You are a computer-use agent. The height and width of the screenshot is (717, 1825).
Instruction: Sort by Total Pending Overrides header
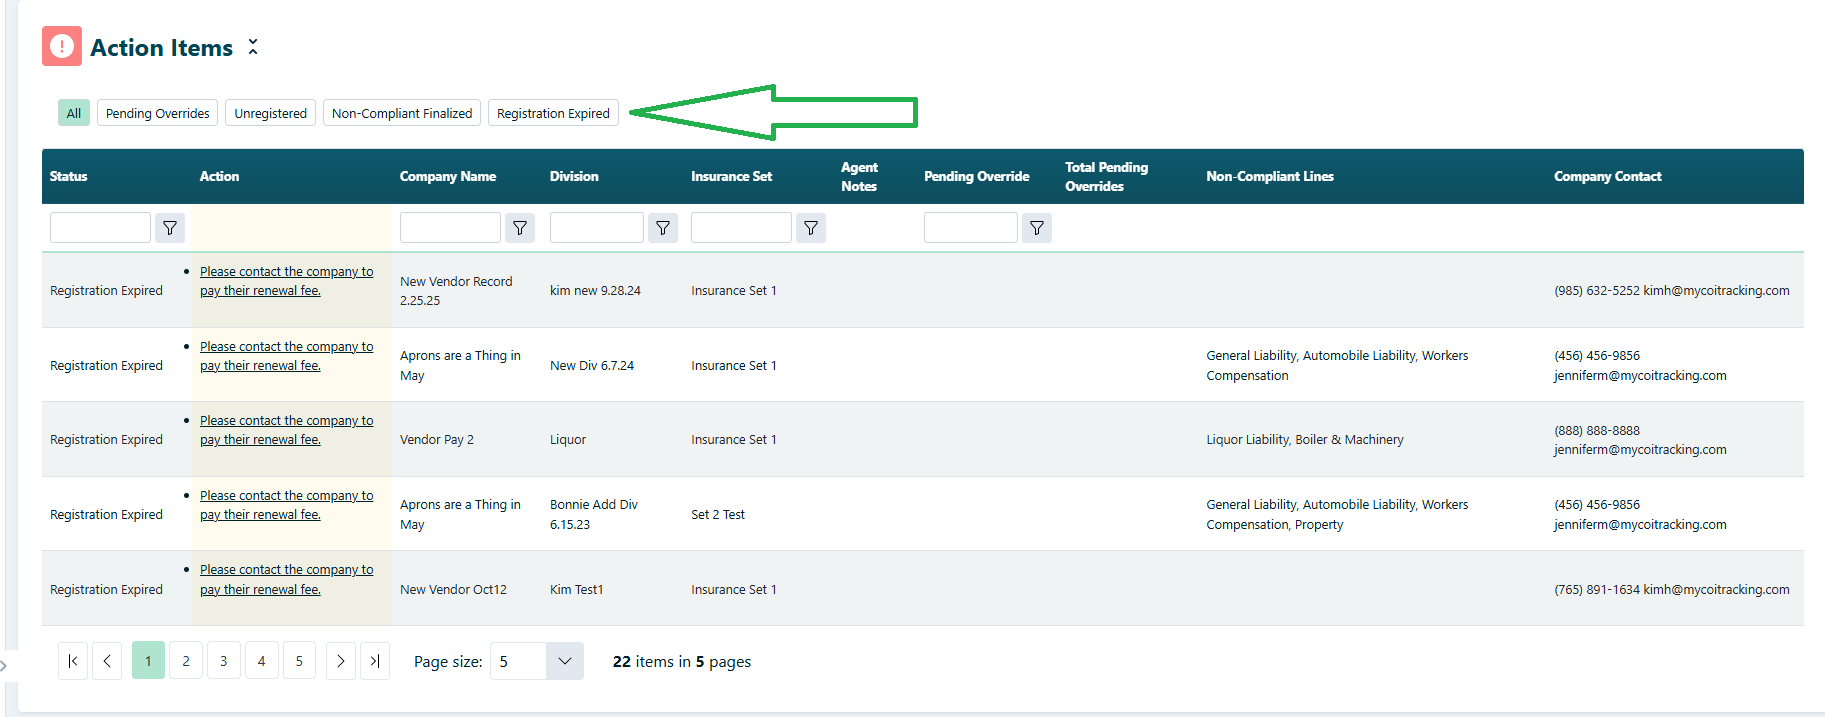pos(1106,176)
